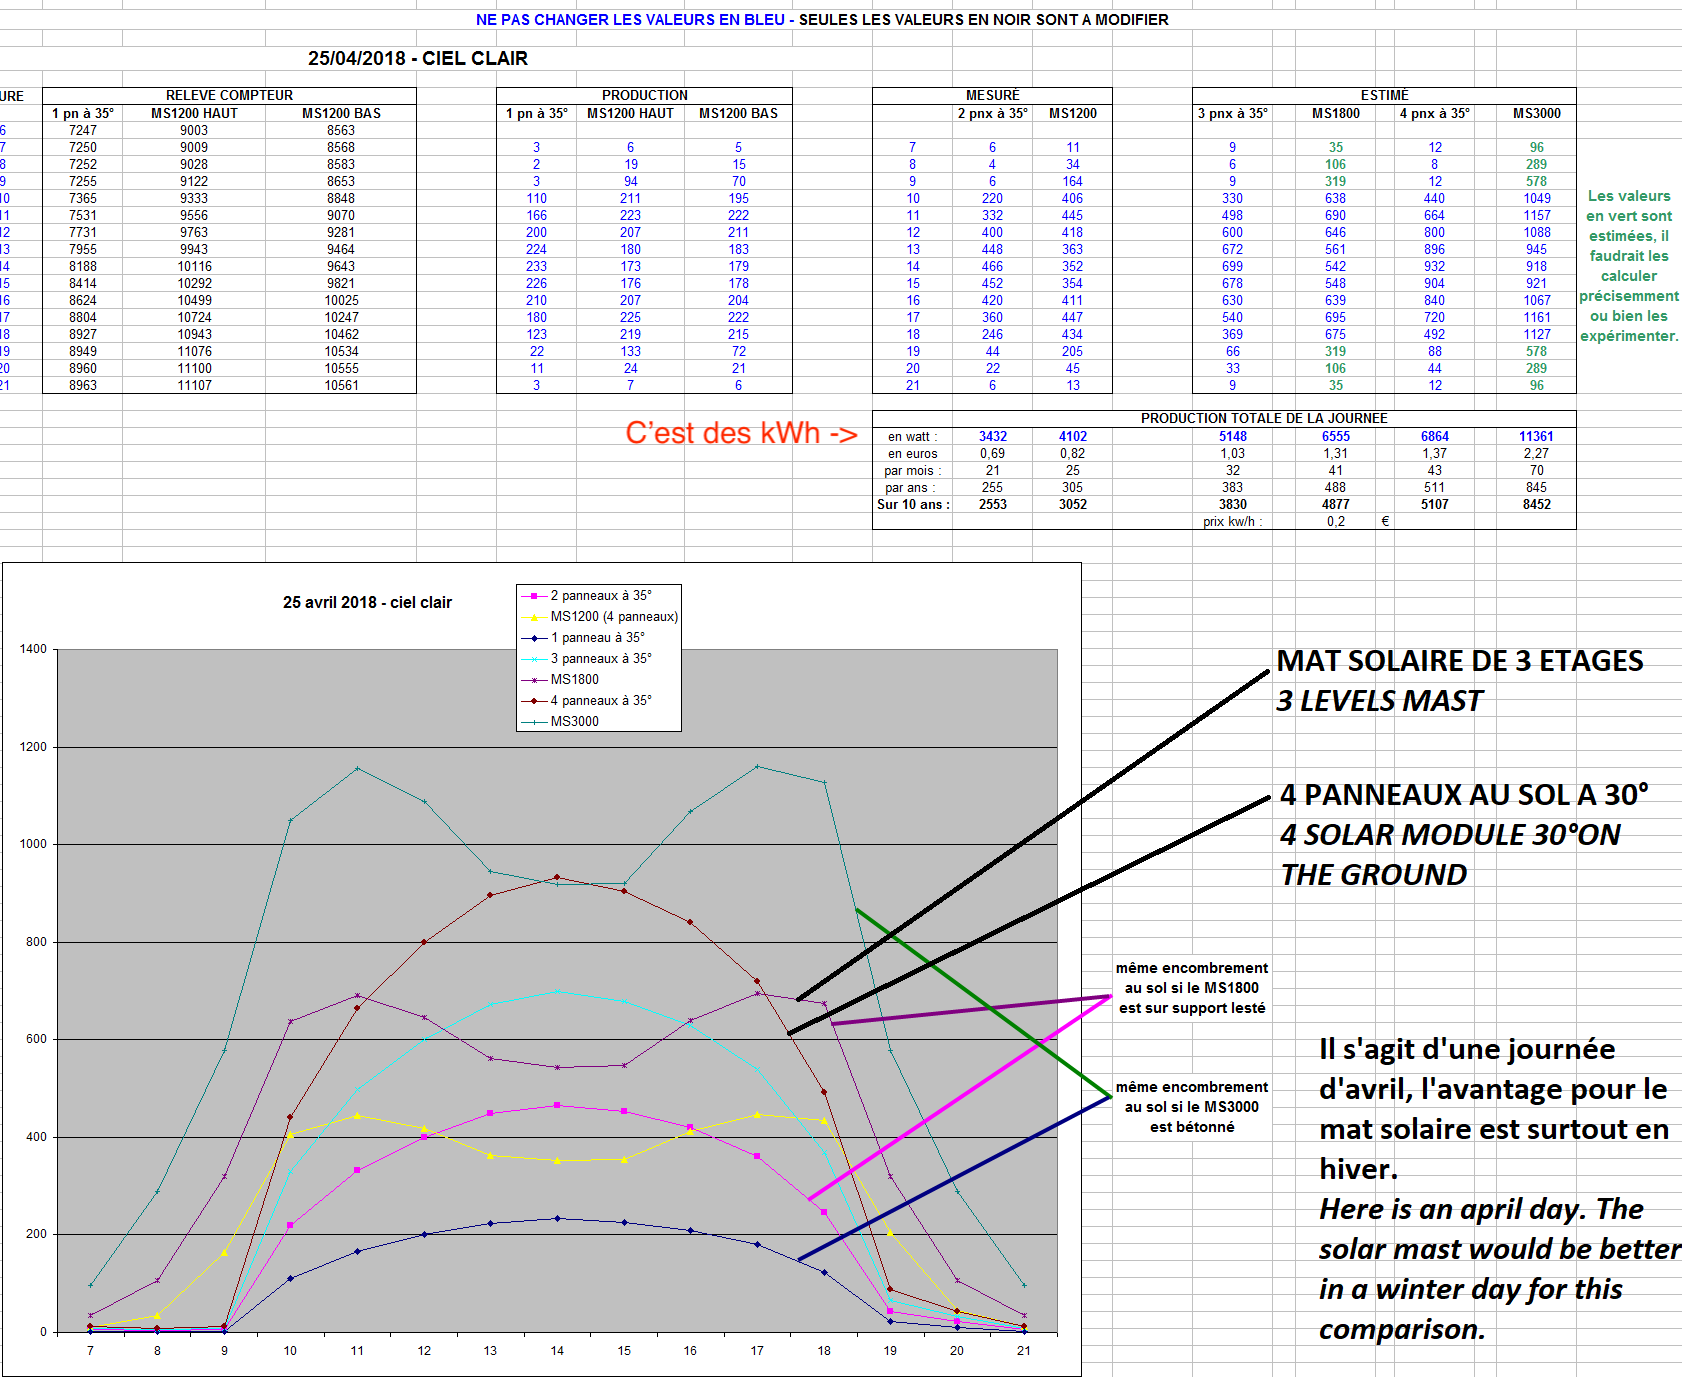Select legend entry "MS1200 (4 panneaux)"

tap(599, 616)
